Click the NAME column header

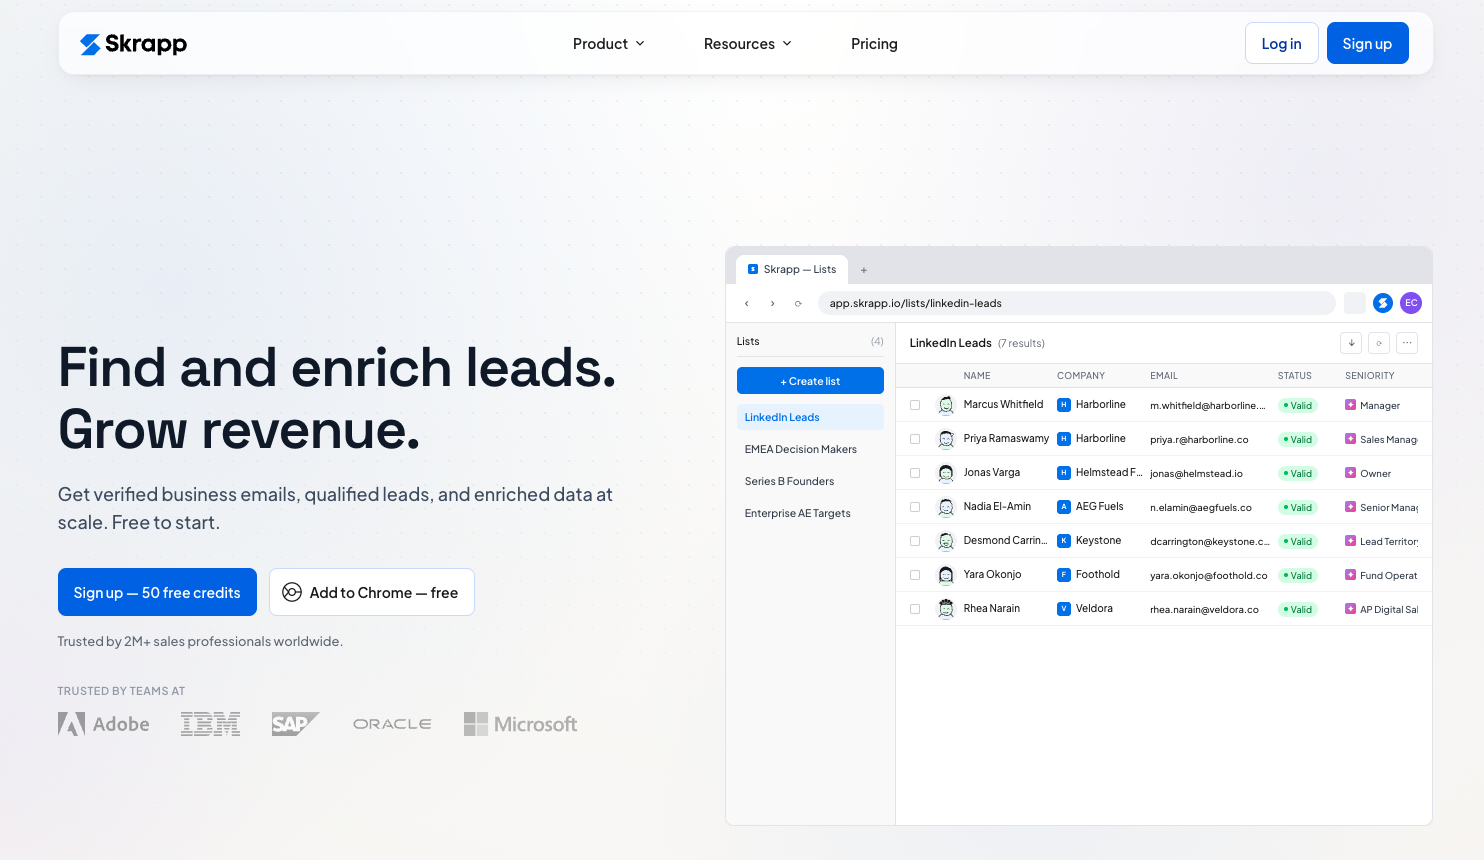click(977, 376)
